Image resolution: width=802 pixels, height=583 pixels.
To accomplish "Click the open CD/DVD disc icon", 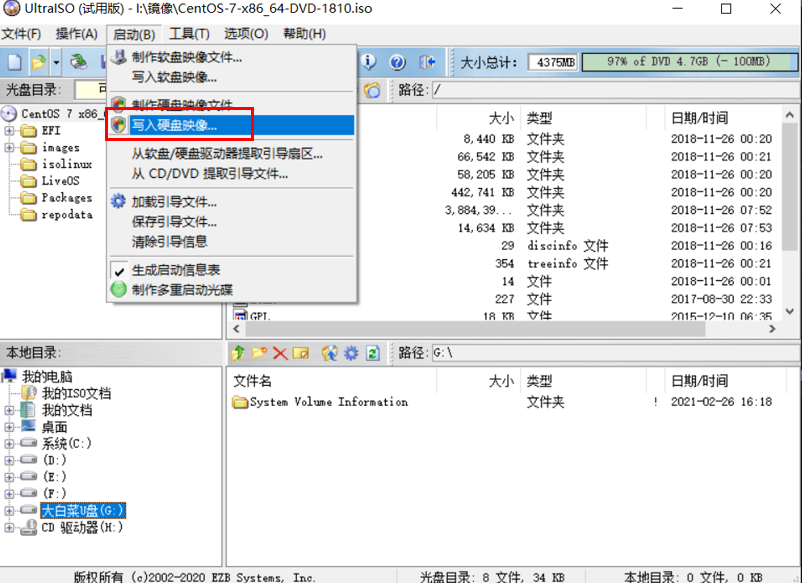I will coord(78,62).
